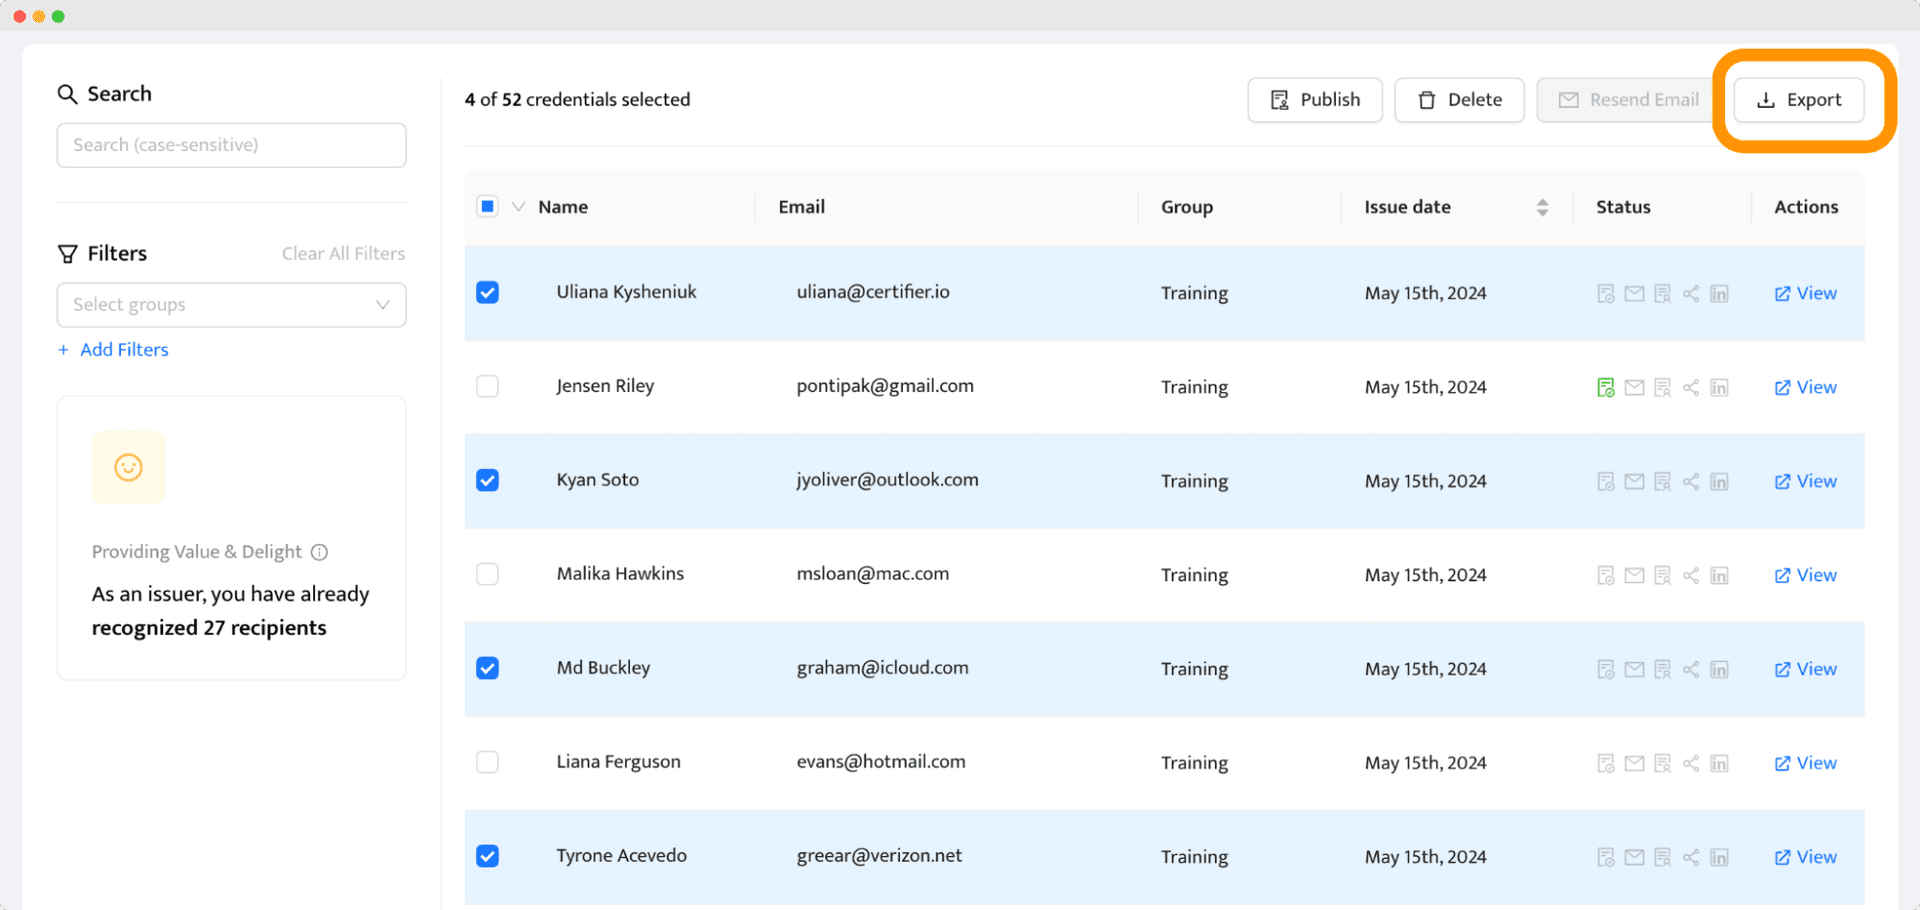This screenshot has height=910, width=1920.
Task: Click email graham@icloud.com
Action: (x=882, y=668)
